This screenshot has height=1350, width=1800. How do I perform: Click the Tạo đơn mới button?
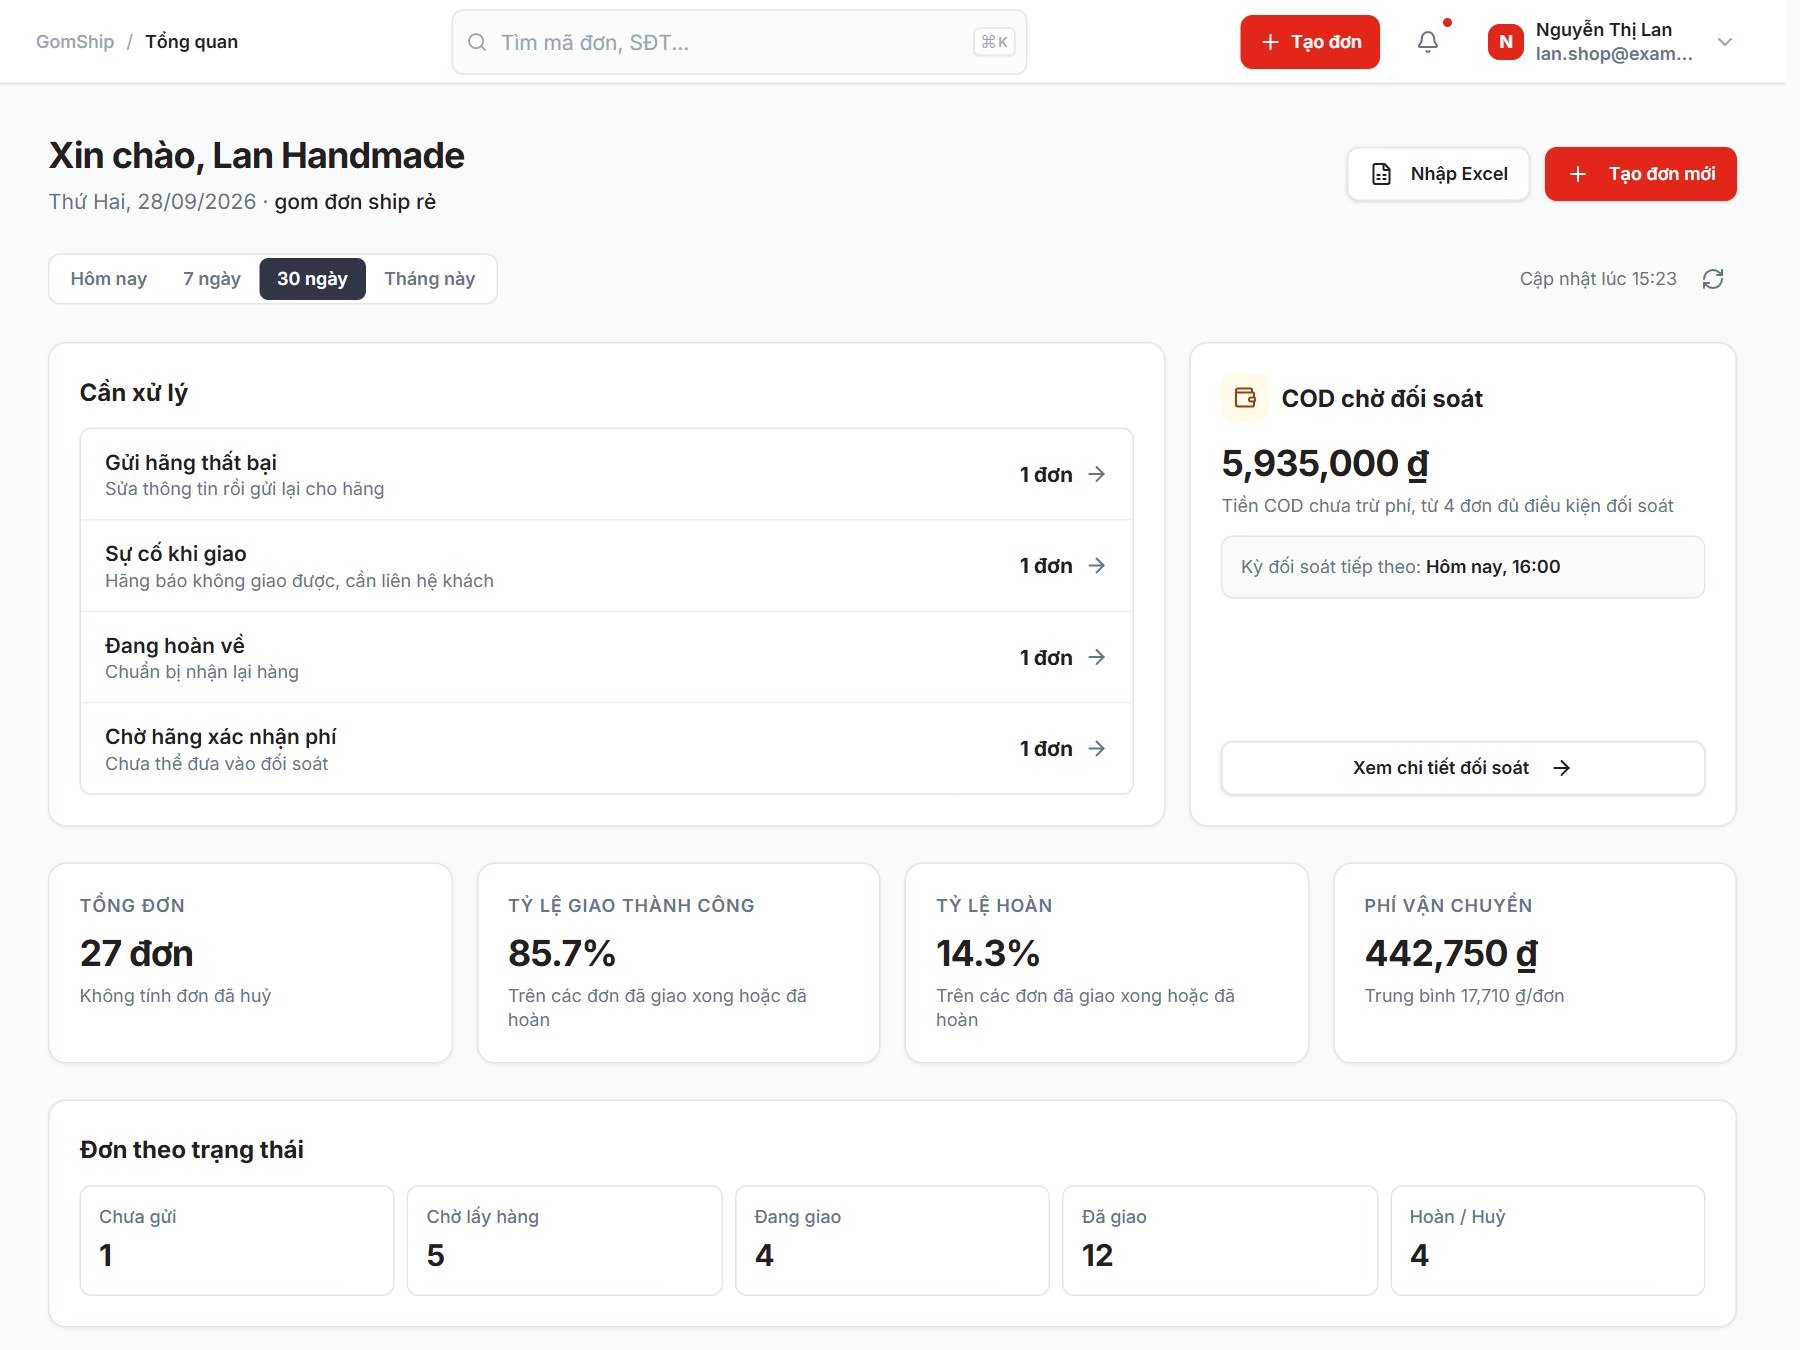pyautogui.click(x=1641, y=174)
